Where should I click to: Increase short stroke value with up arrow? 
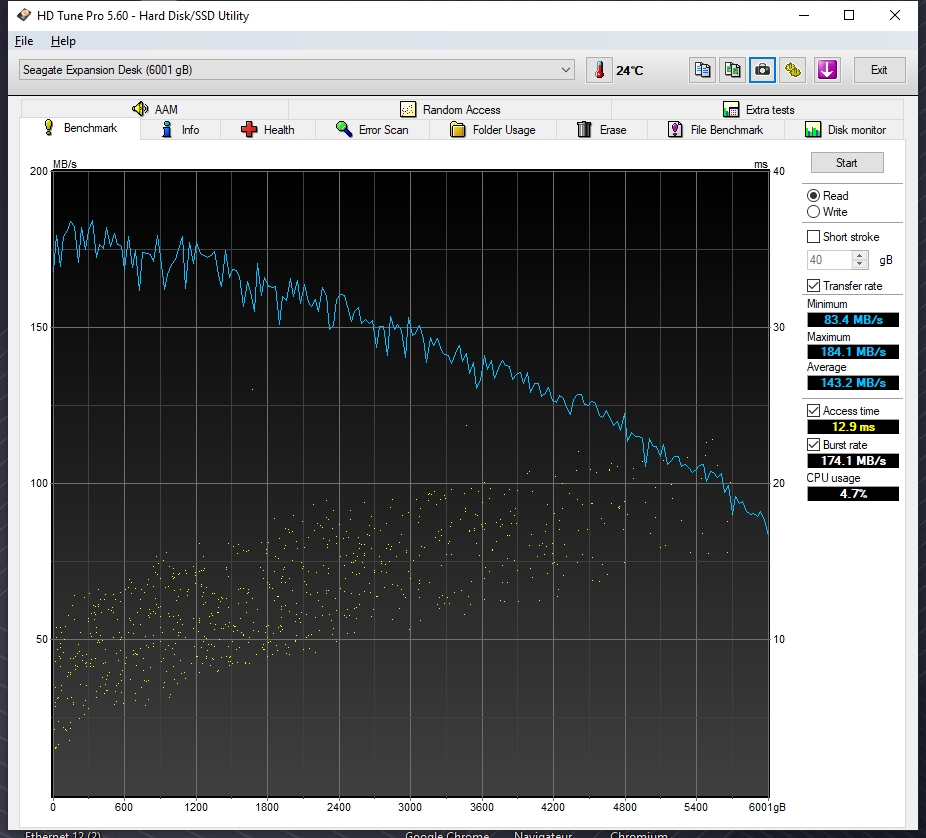click(860, 256)
